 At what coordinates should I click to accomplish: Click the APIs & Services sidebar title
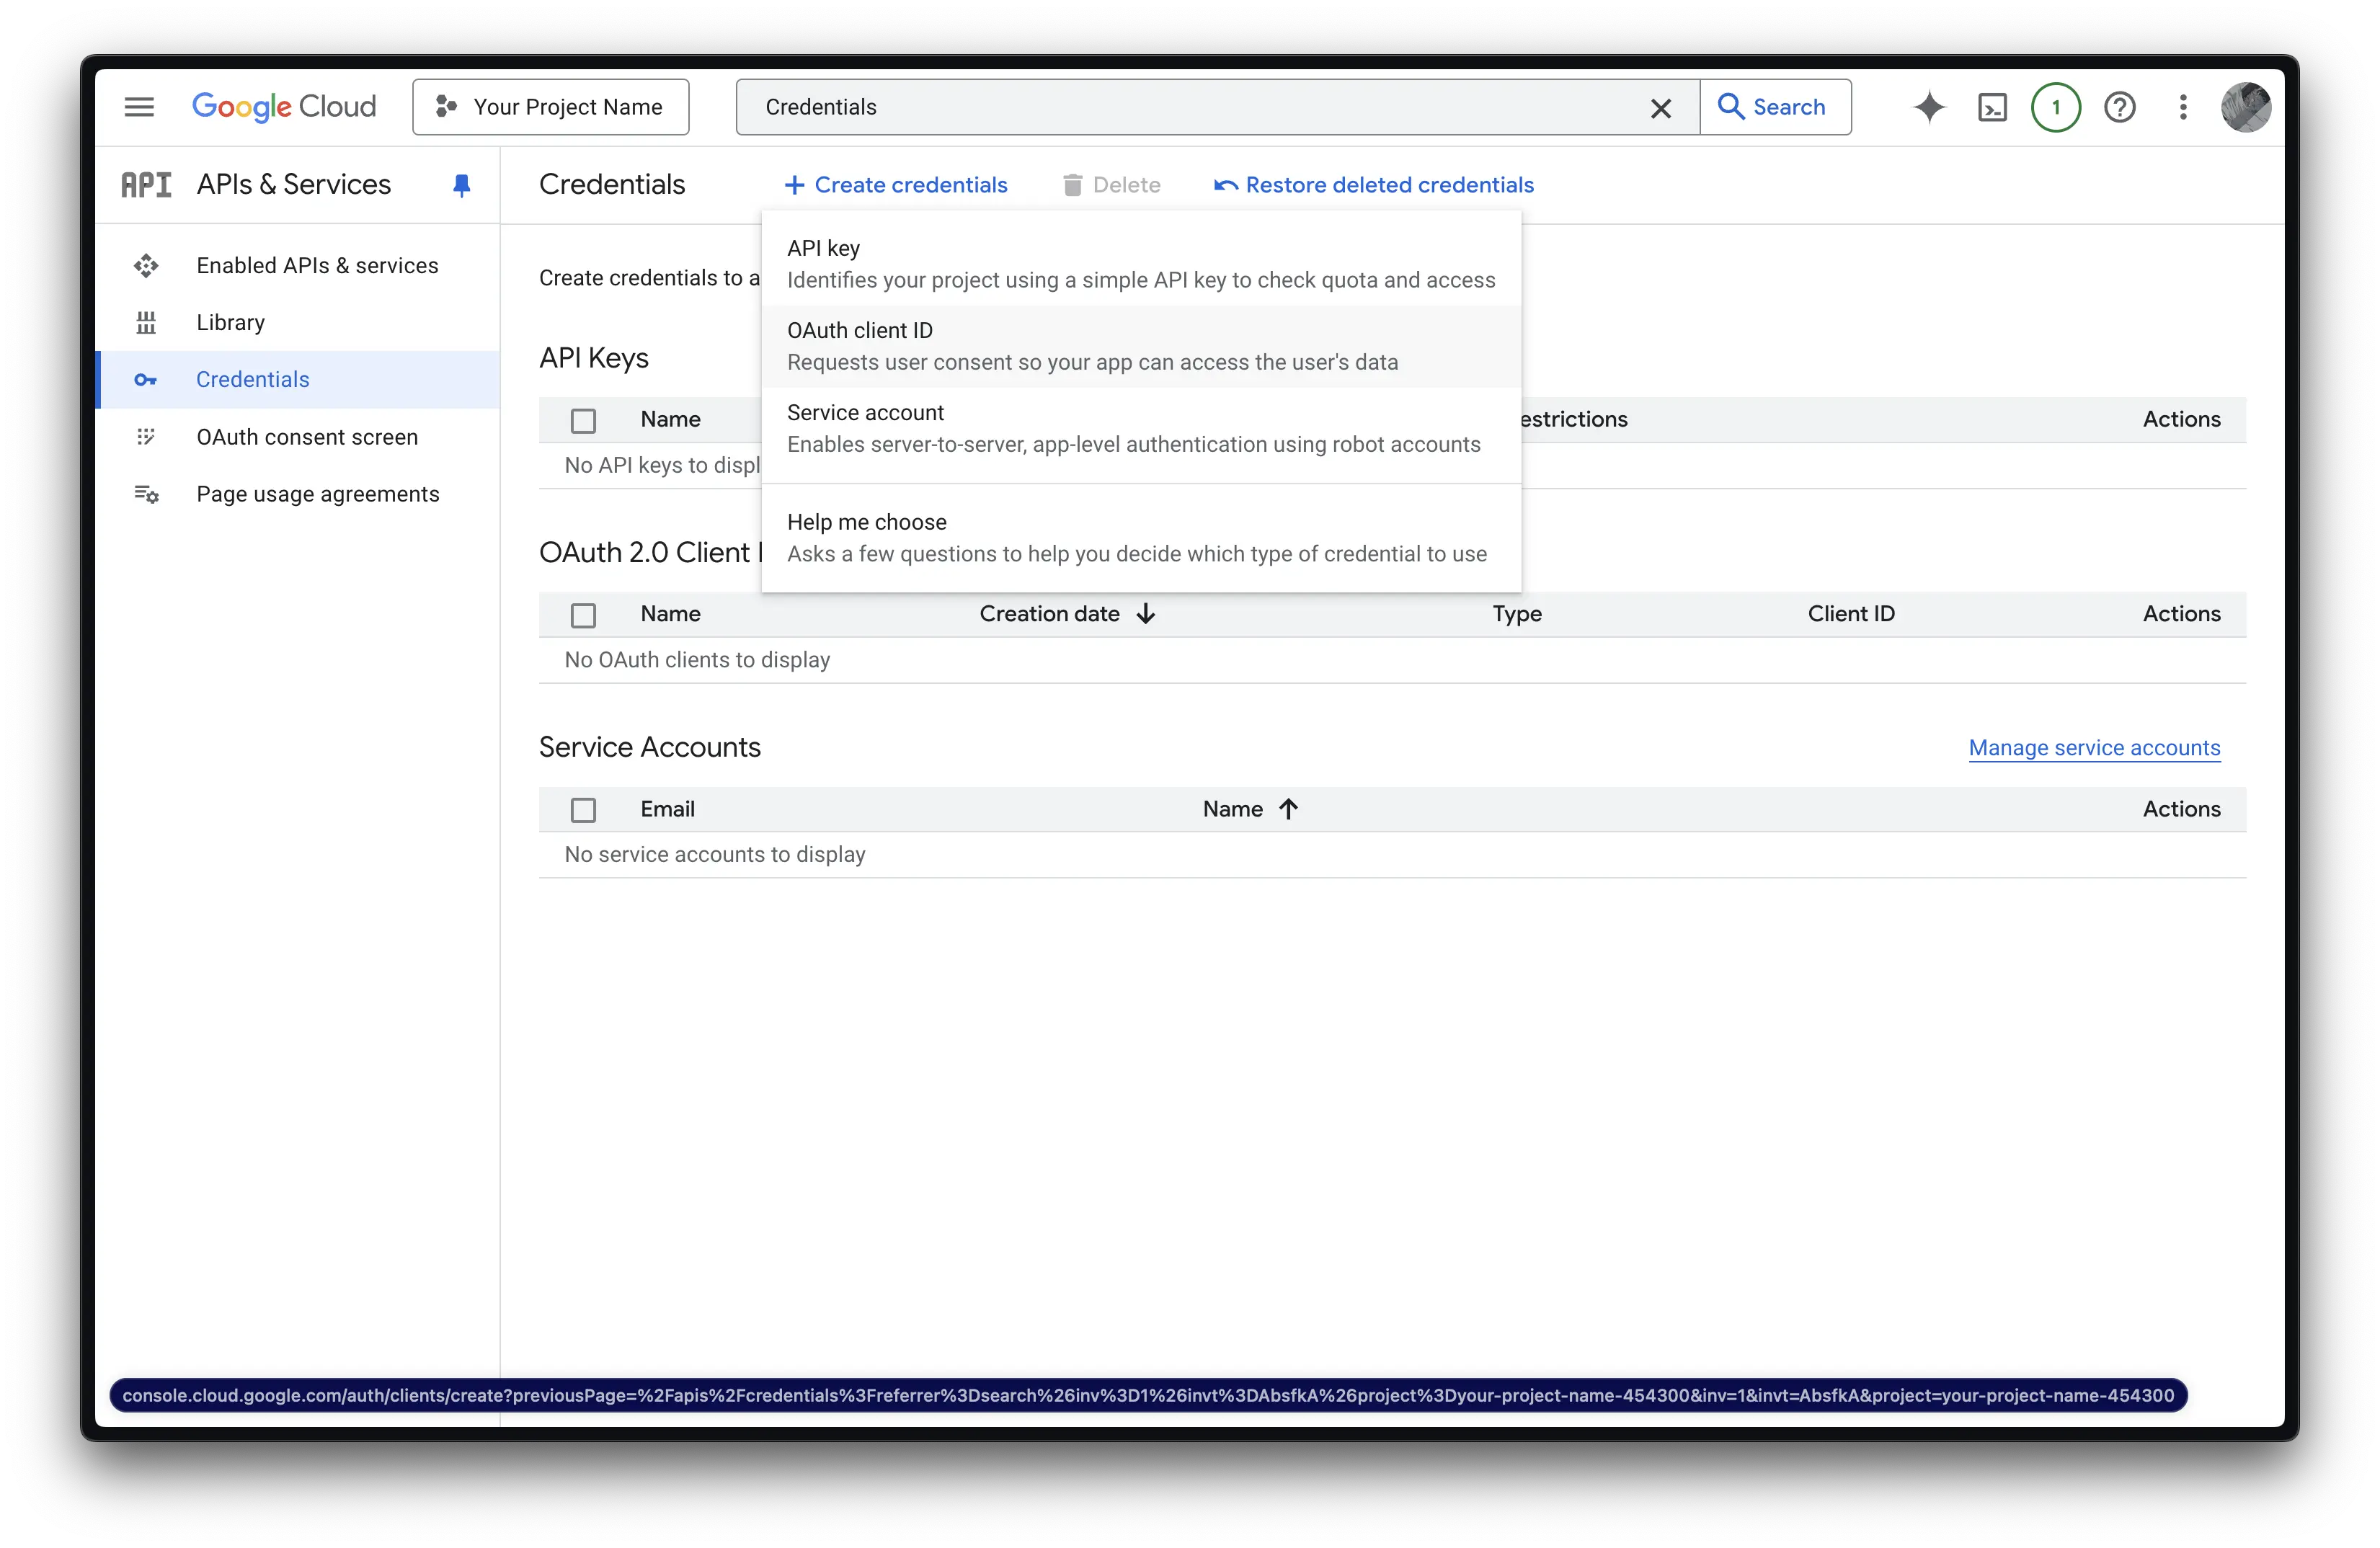coord(294,184)
